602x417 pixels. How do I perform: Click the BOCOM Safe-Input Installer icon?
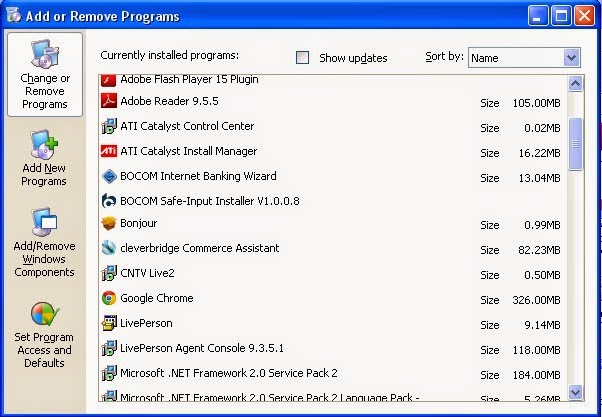[x=109, y=201]
